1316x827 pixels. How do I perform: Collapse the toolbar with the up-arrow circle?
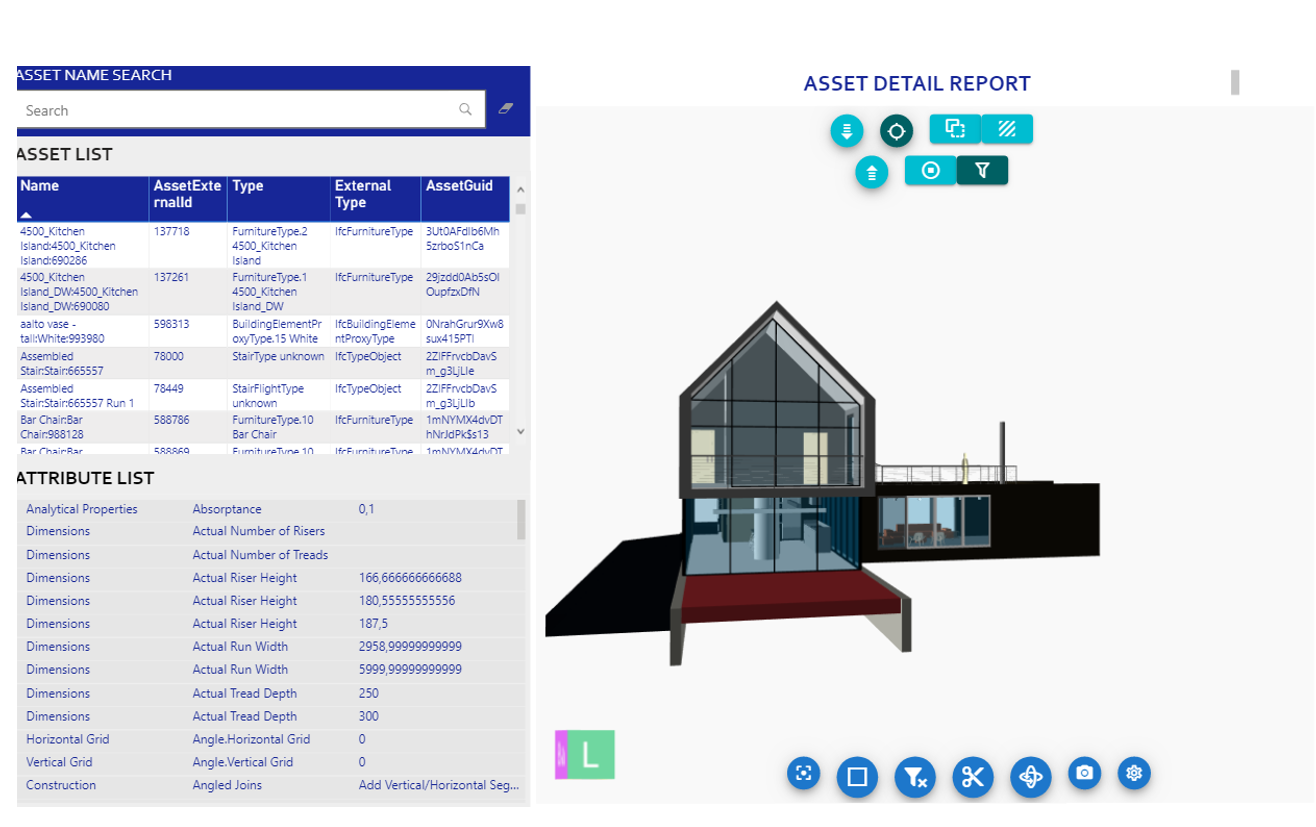871,172
